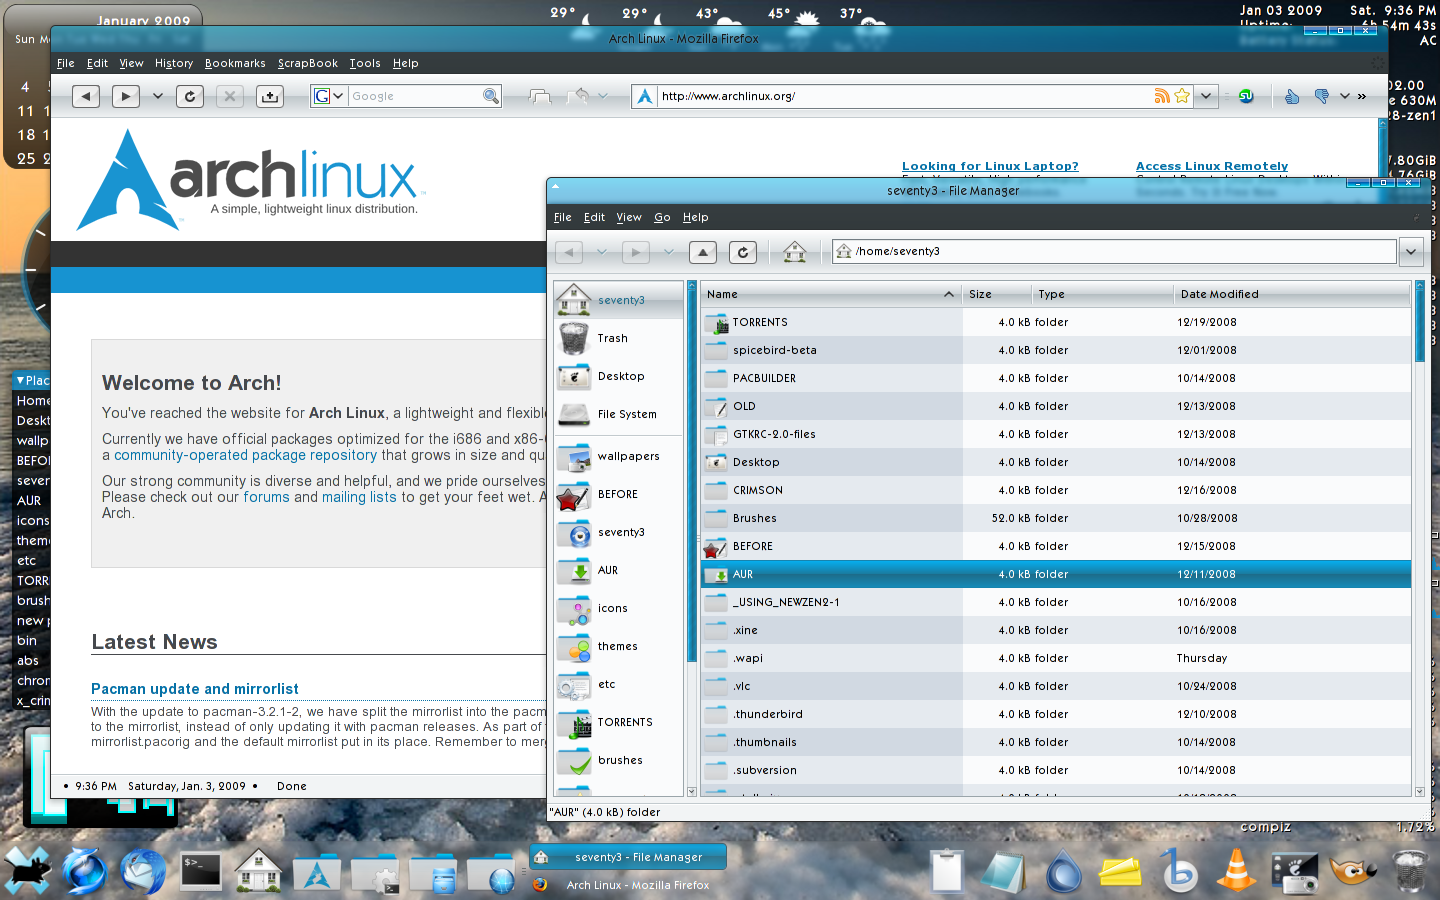Click the search magnifier in Firefox's Google box

pyautogui.click(x=490, y=96)
